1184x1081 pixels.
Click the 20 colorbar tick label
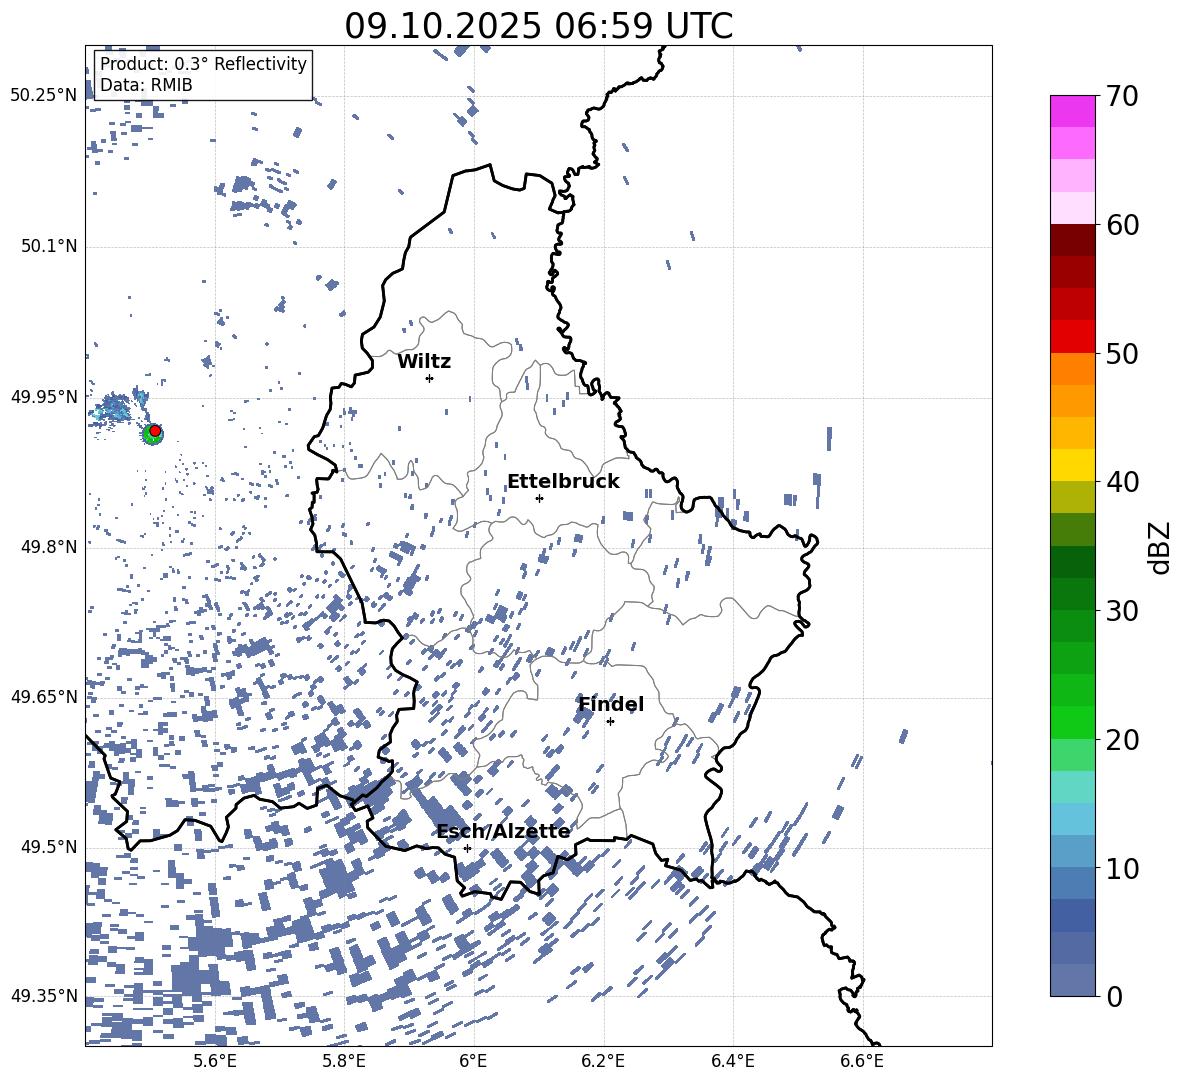tap(1122, 740)
